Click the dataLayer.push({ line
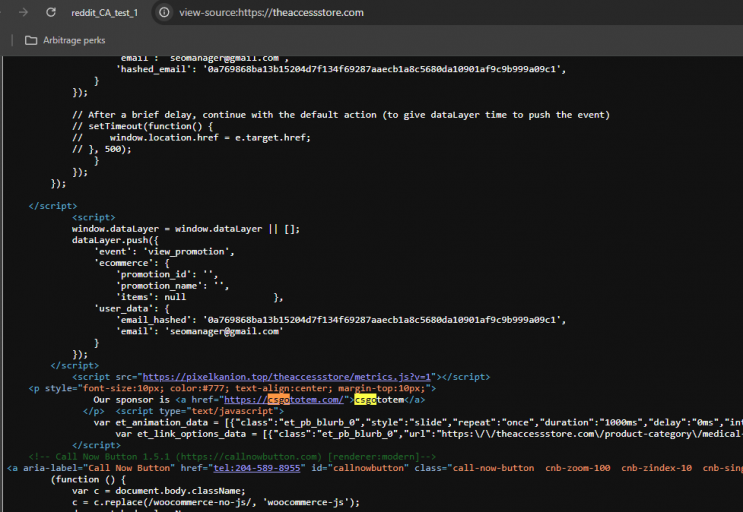The image size is (743, 512). point(115,240)
